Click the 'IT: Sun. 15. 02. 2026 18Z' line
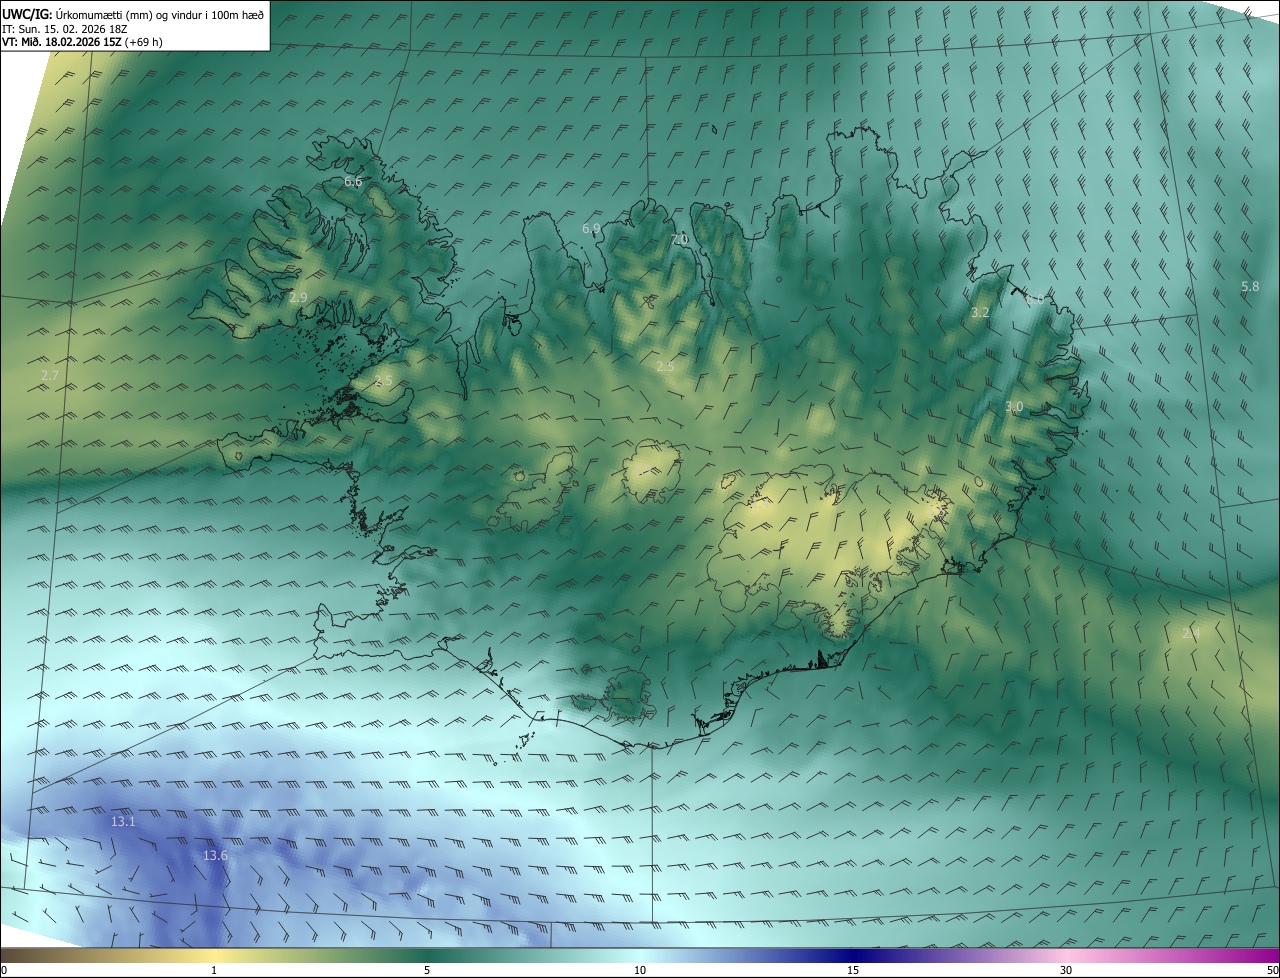This screenshot has width=1280, height=978. (65, 29)
